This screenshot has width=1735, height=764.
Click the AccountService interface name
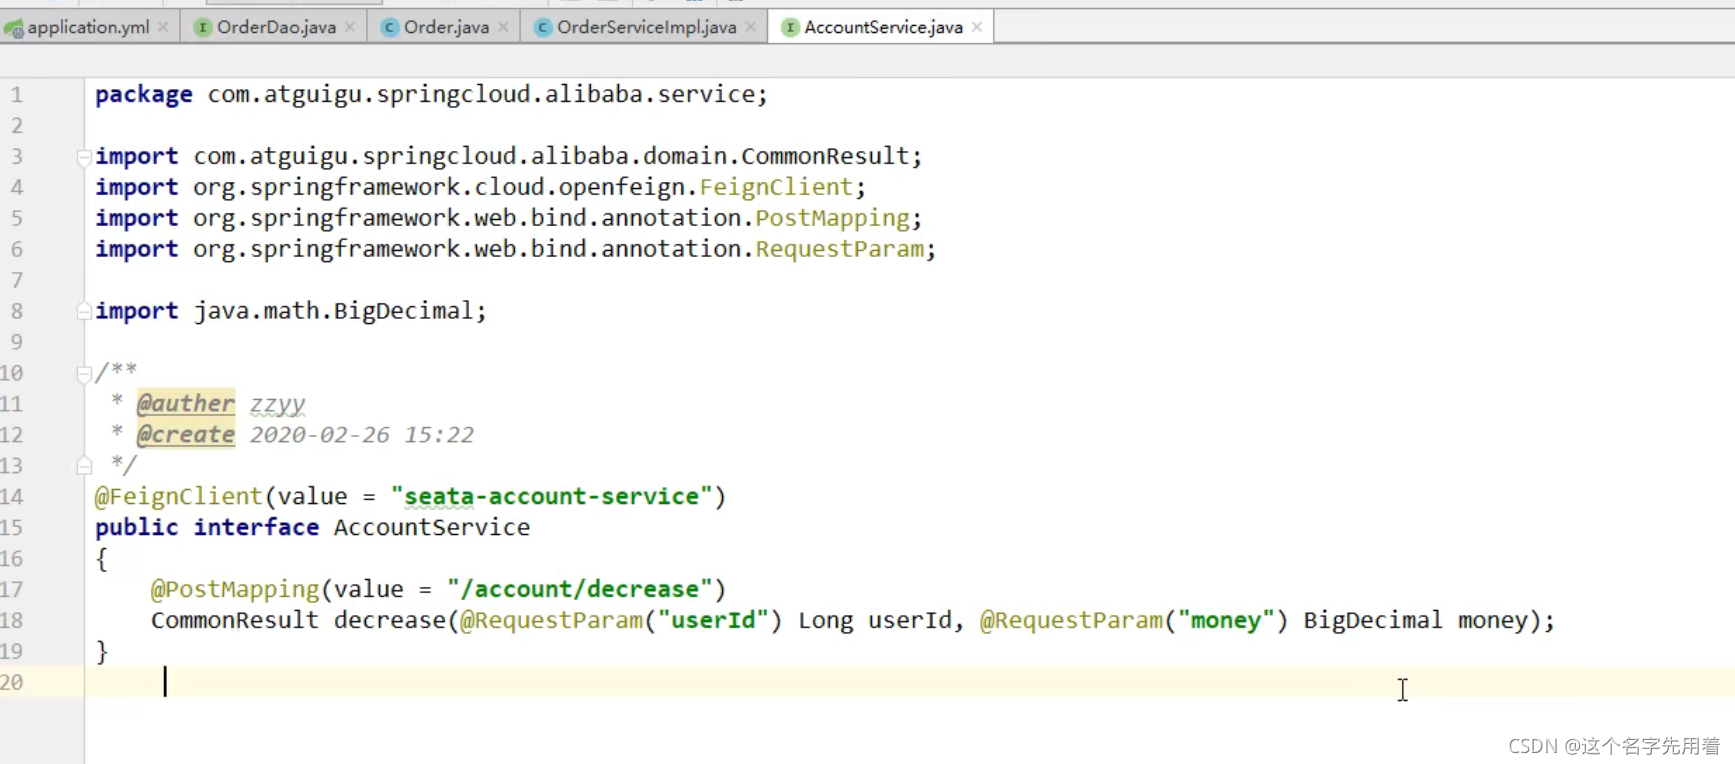tap(432, 527)
